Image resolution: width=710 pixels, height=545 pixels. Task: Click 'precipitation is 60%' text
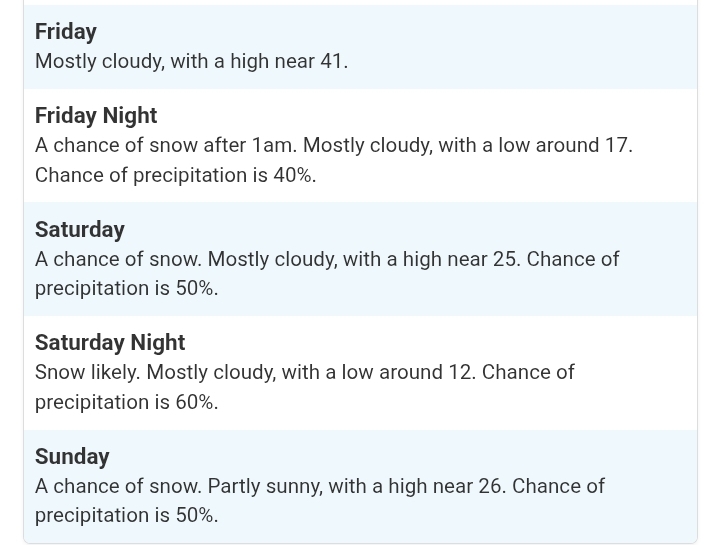tap(126, 402)
